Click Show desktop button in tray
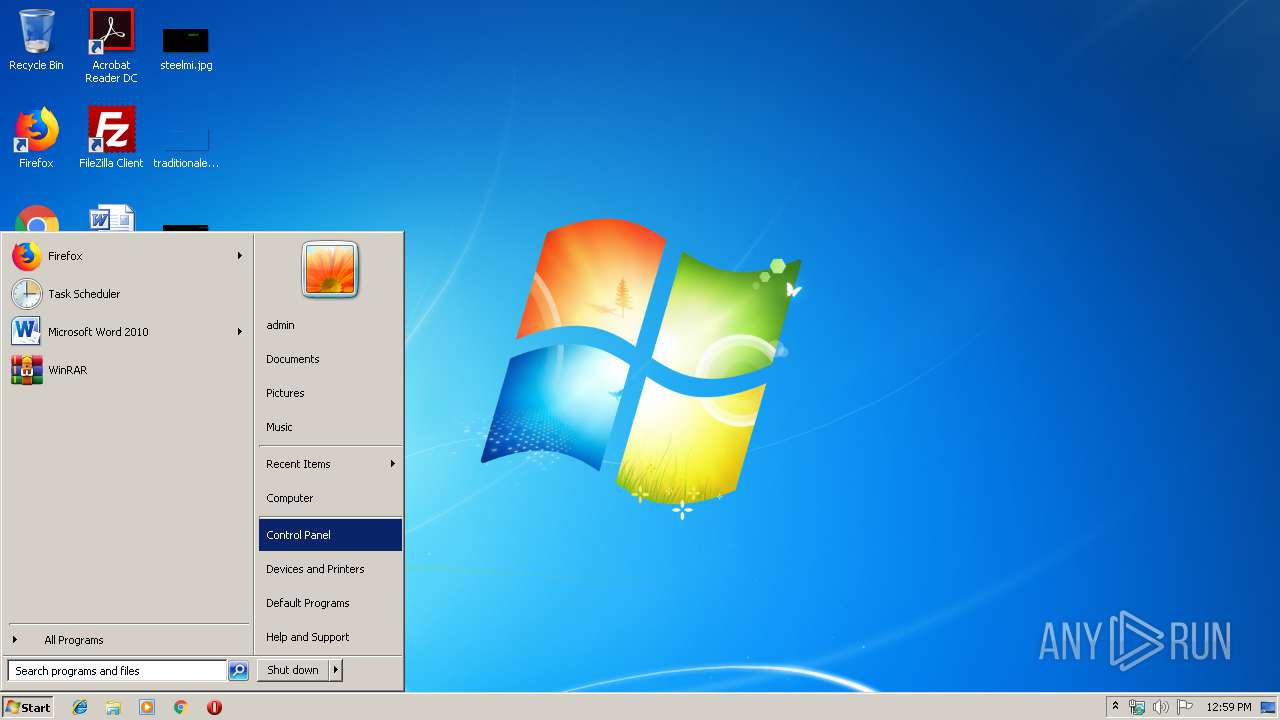 (1268, 707)
